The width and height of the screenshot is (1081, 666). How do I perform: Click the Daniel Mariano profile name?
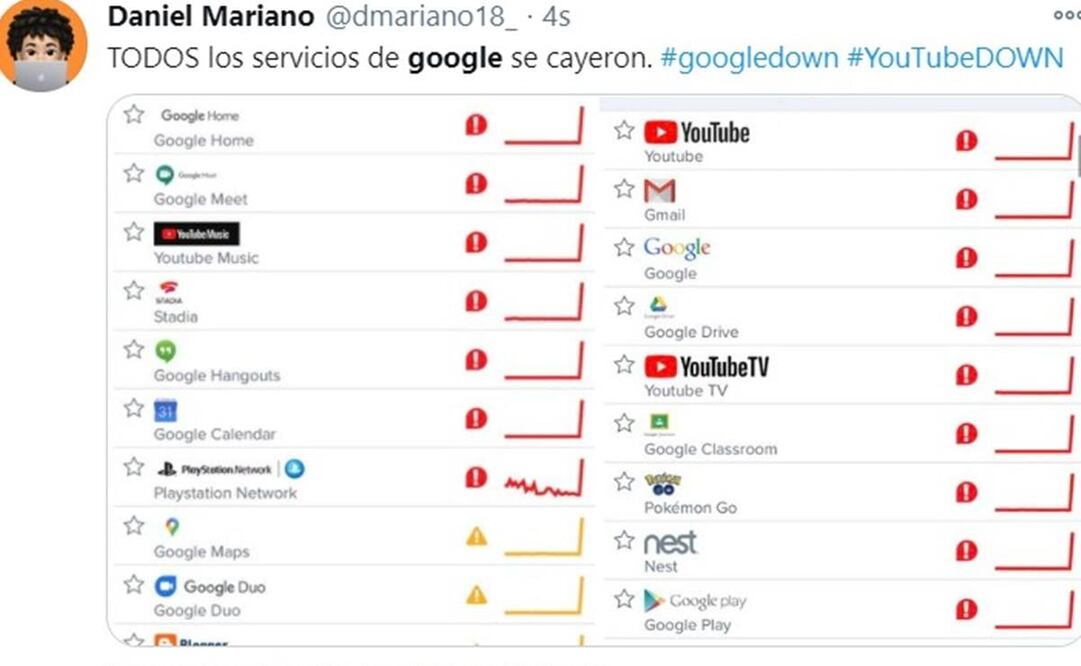(210, 15)
